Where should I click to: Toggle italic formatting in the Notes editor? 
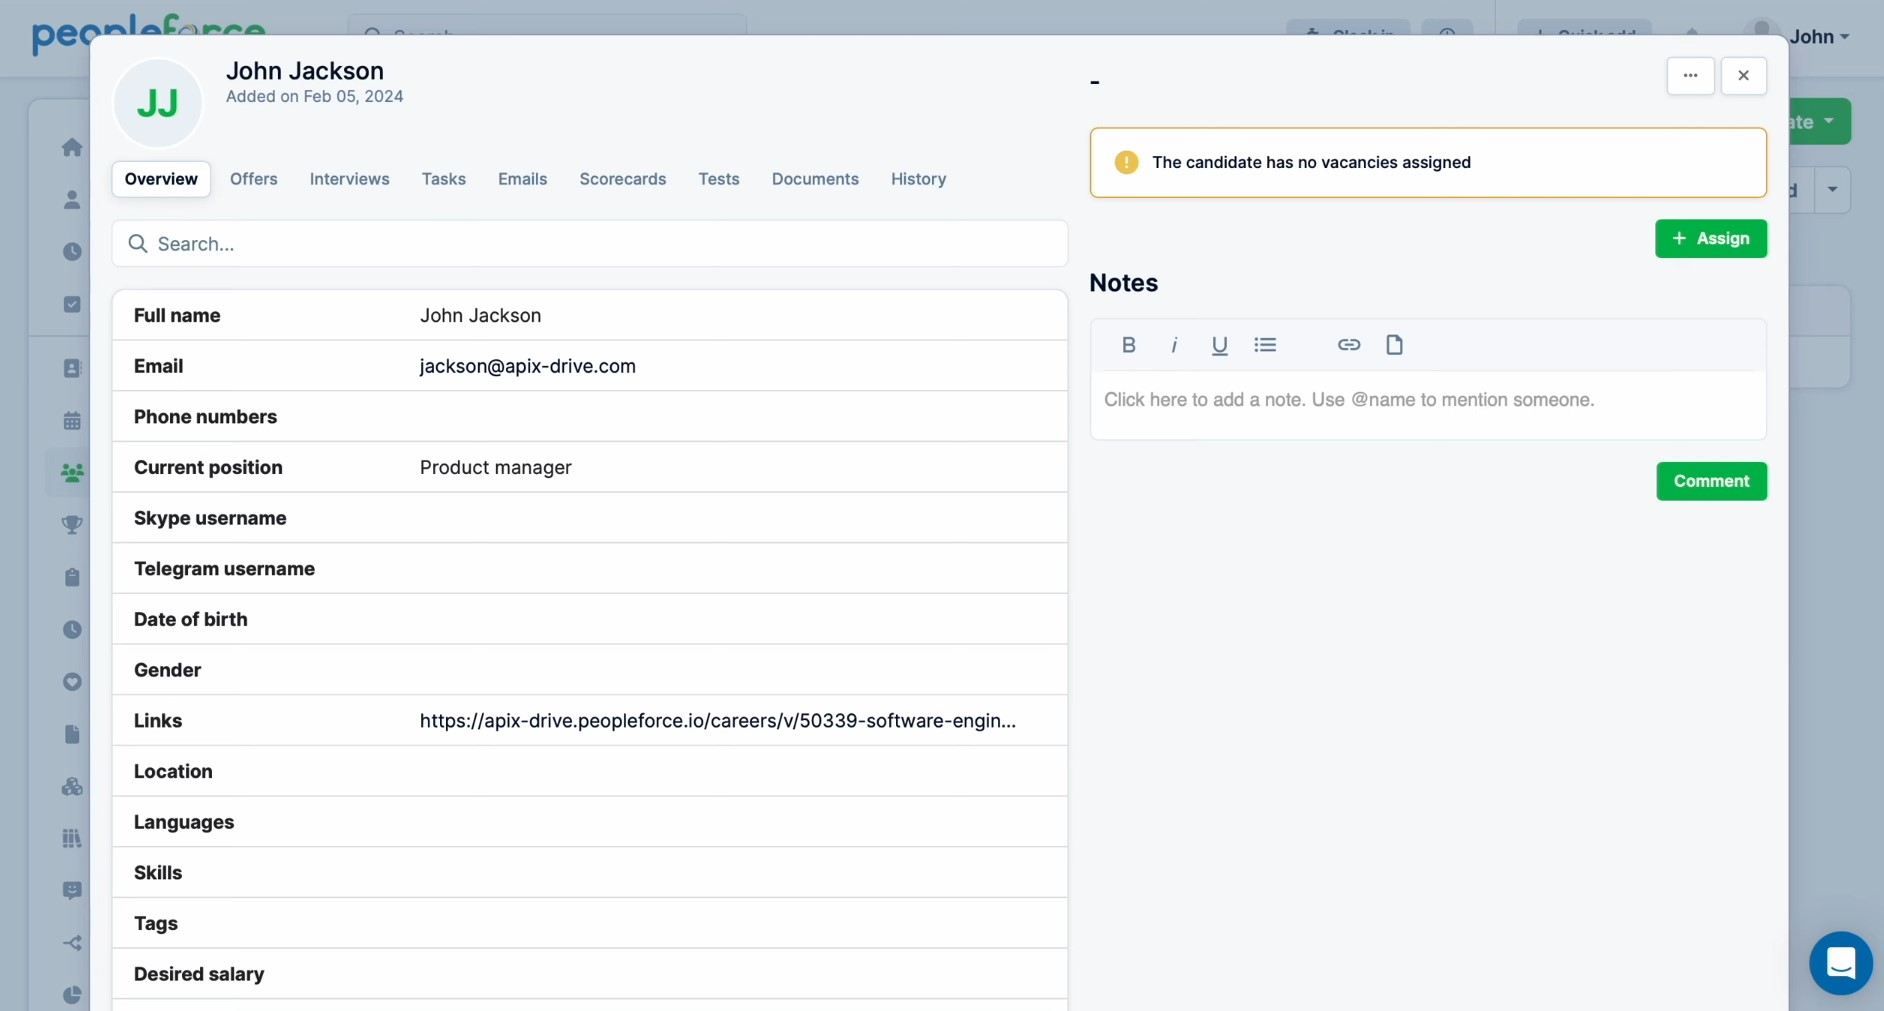[x=1174, y=345]
